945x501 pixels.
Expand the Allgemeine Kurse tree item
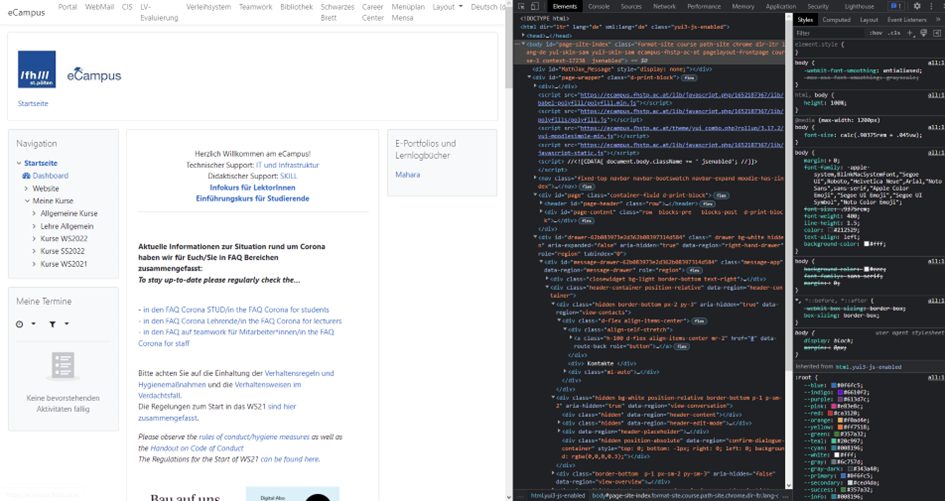34,213
